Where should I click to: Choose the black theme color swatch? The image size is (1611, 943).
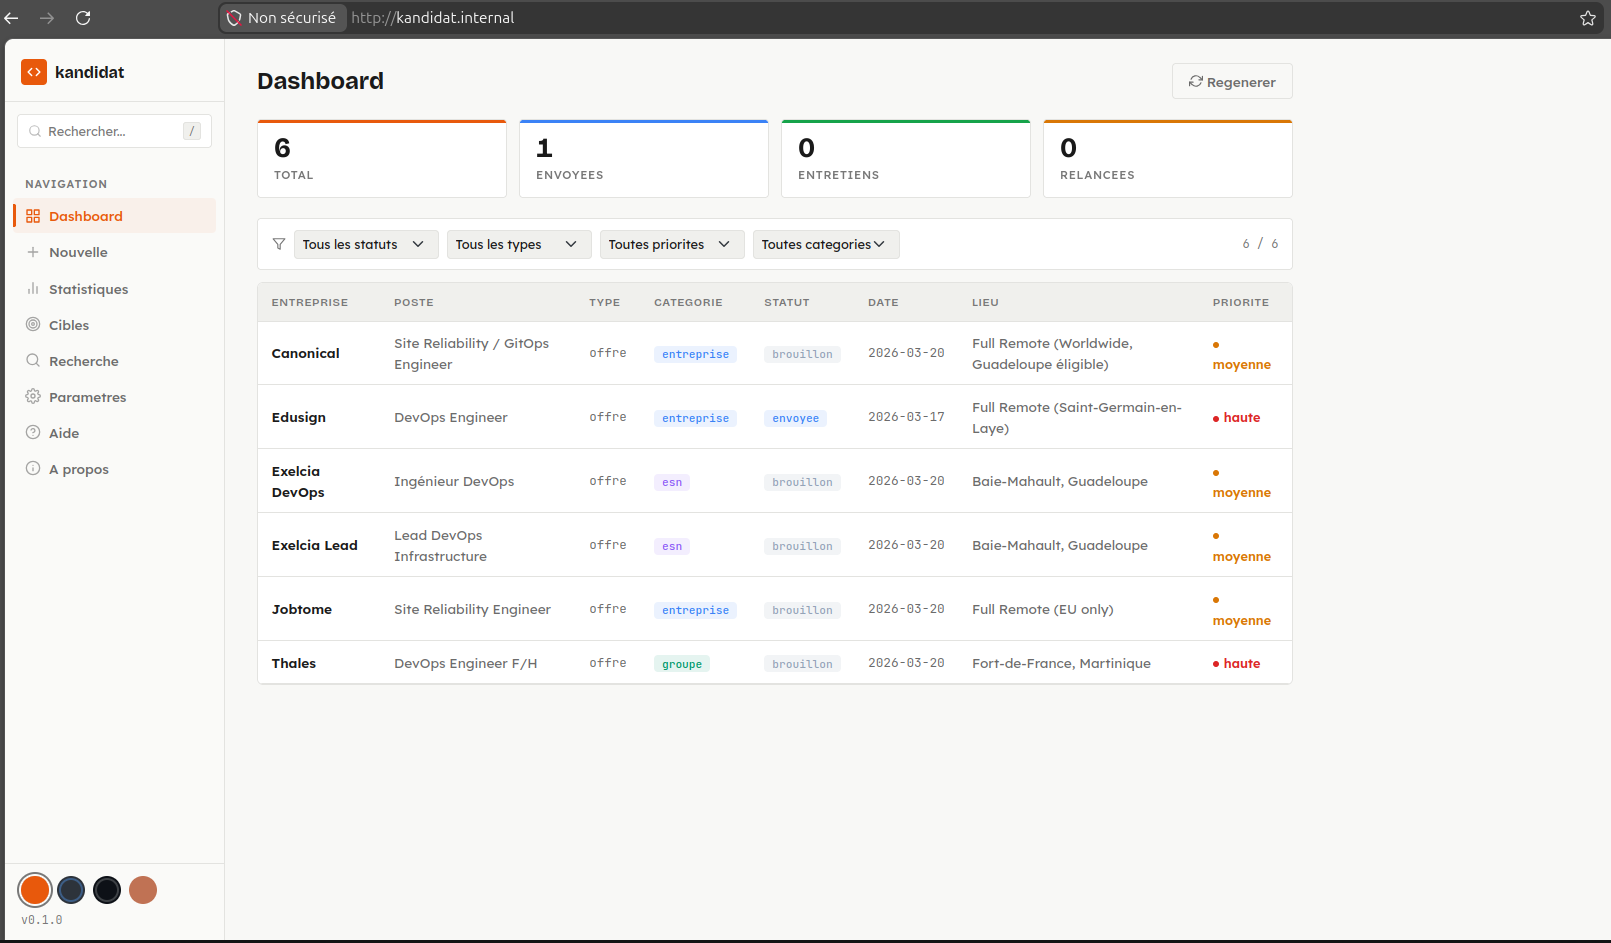coord(107,890)
